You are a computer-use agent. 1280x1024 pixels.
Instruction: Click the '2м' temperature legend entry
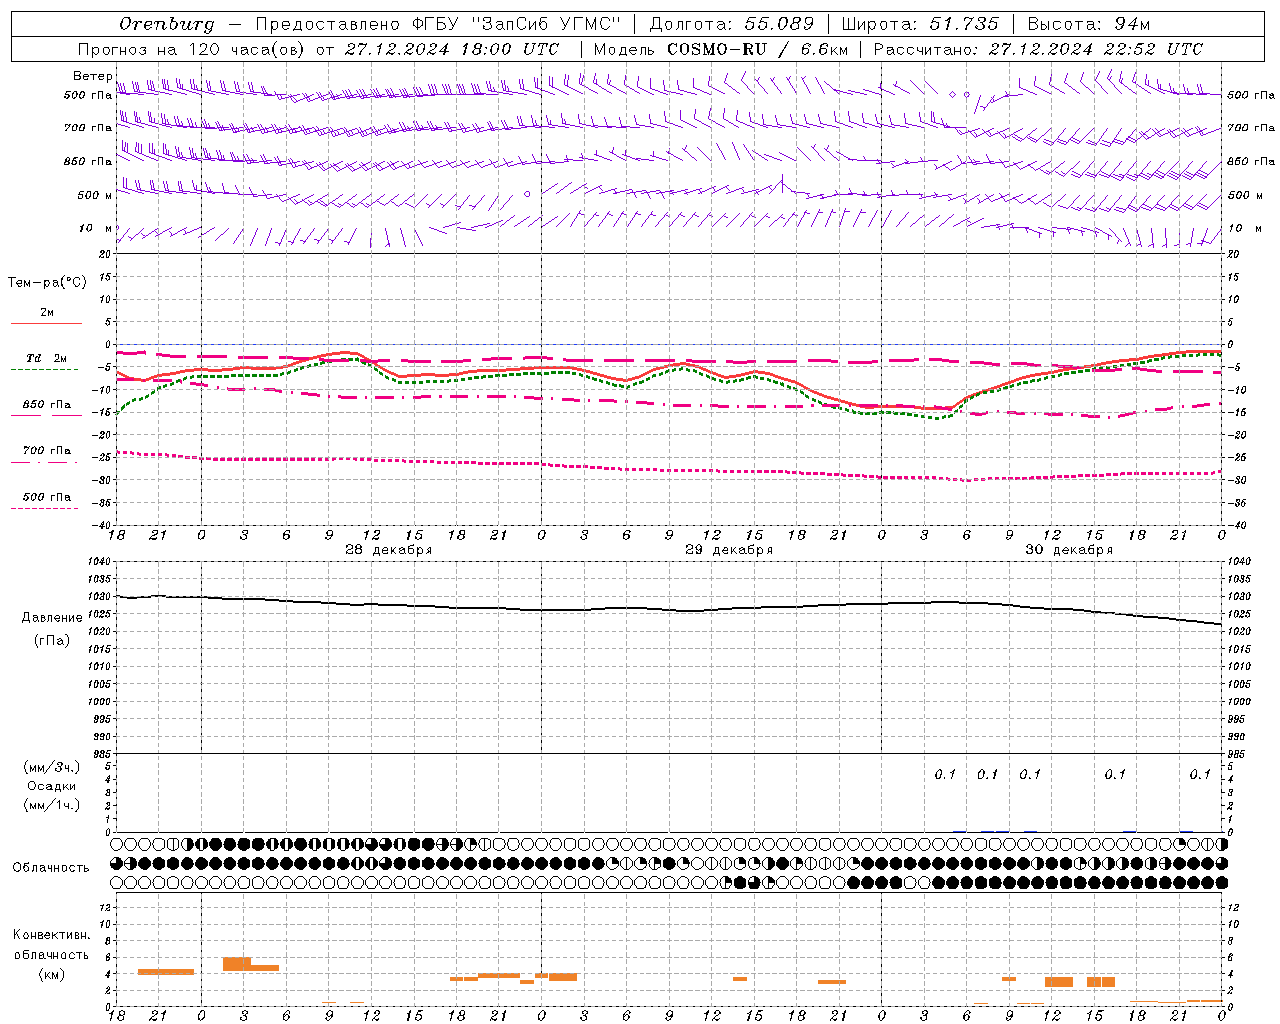tap(47, 313)
